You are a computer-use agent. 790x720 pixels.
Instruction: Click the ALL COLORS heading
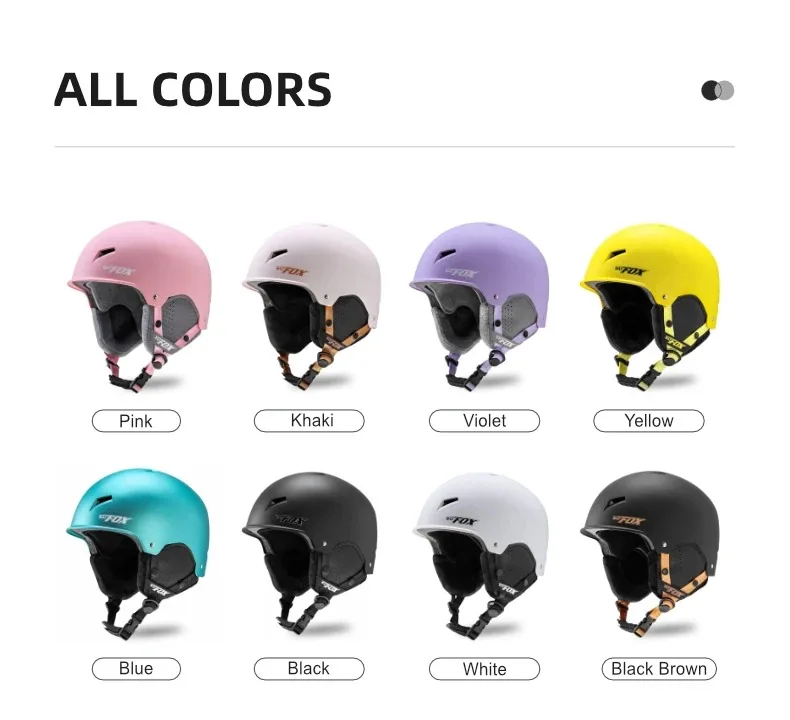pos(192,90)
